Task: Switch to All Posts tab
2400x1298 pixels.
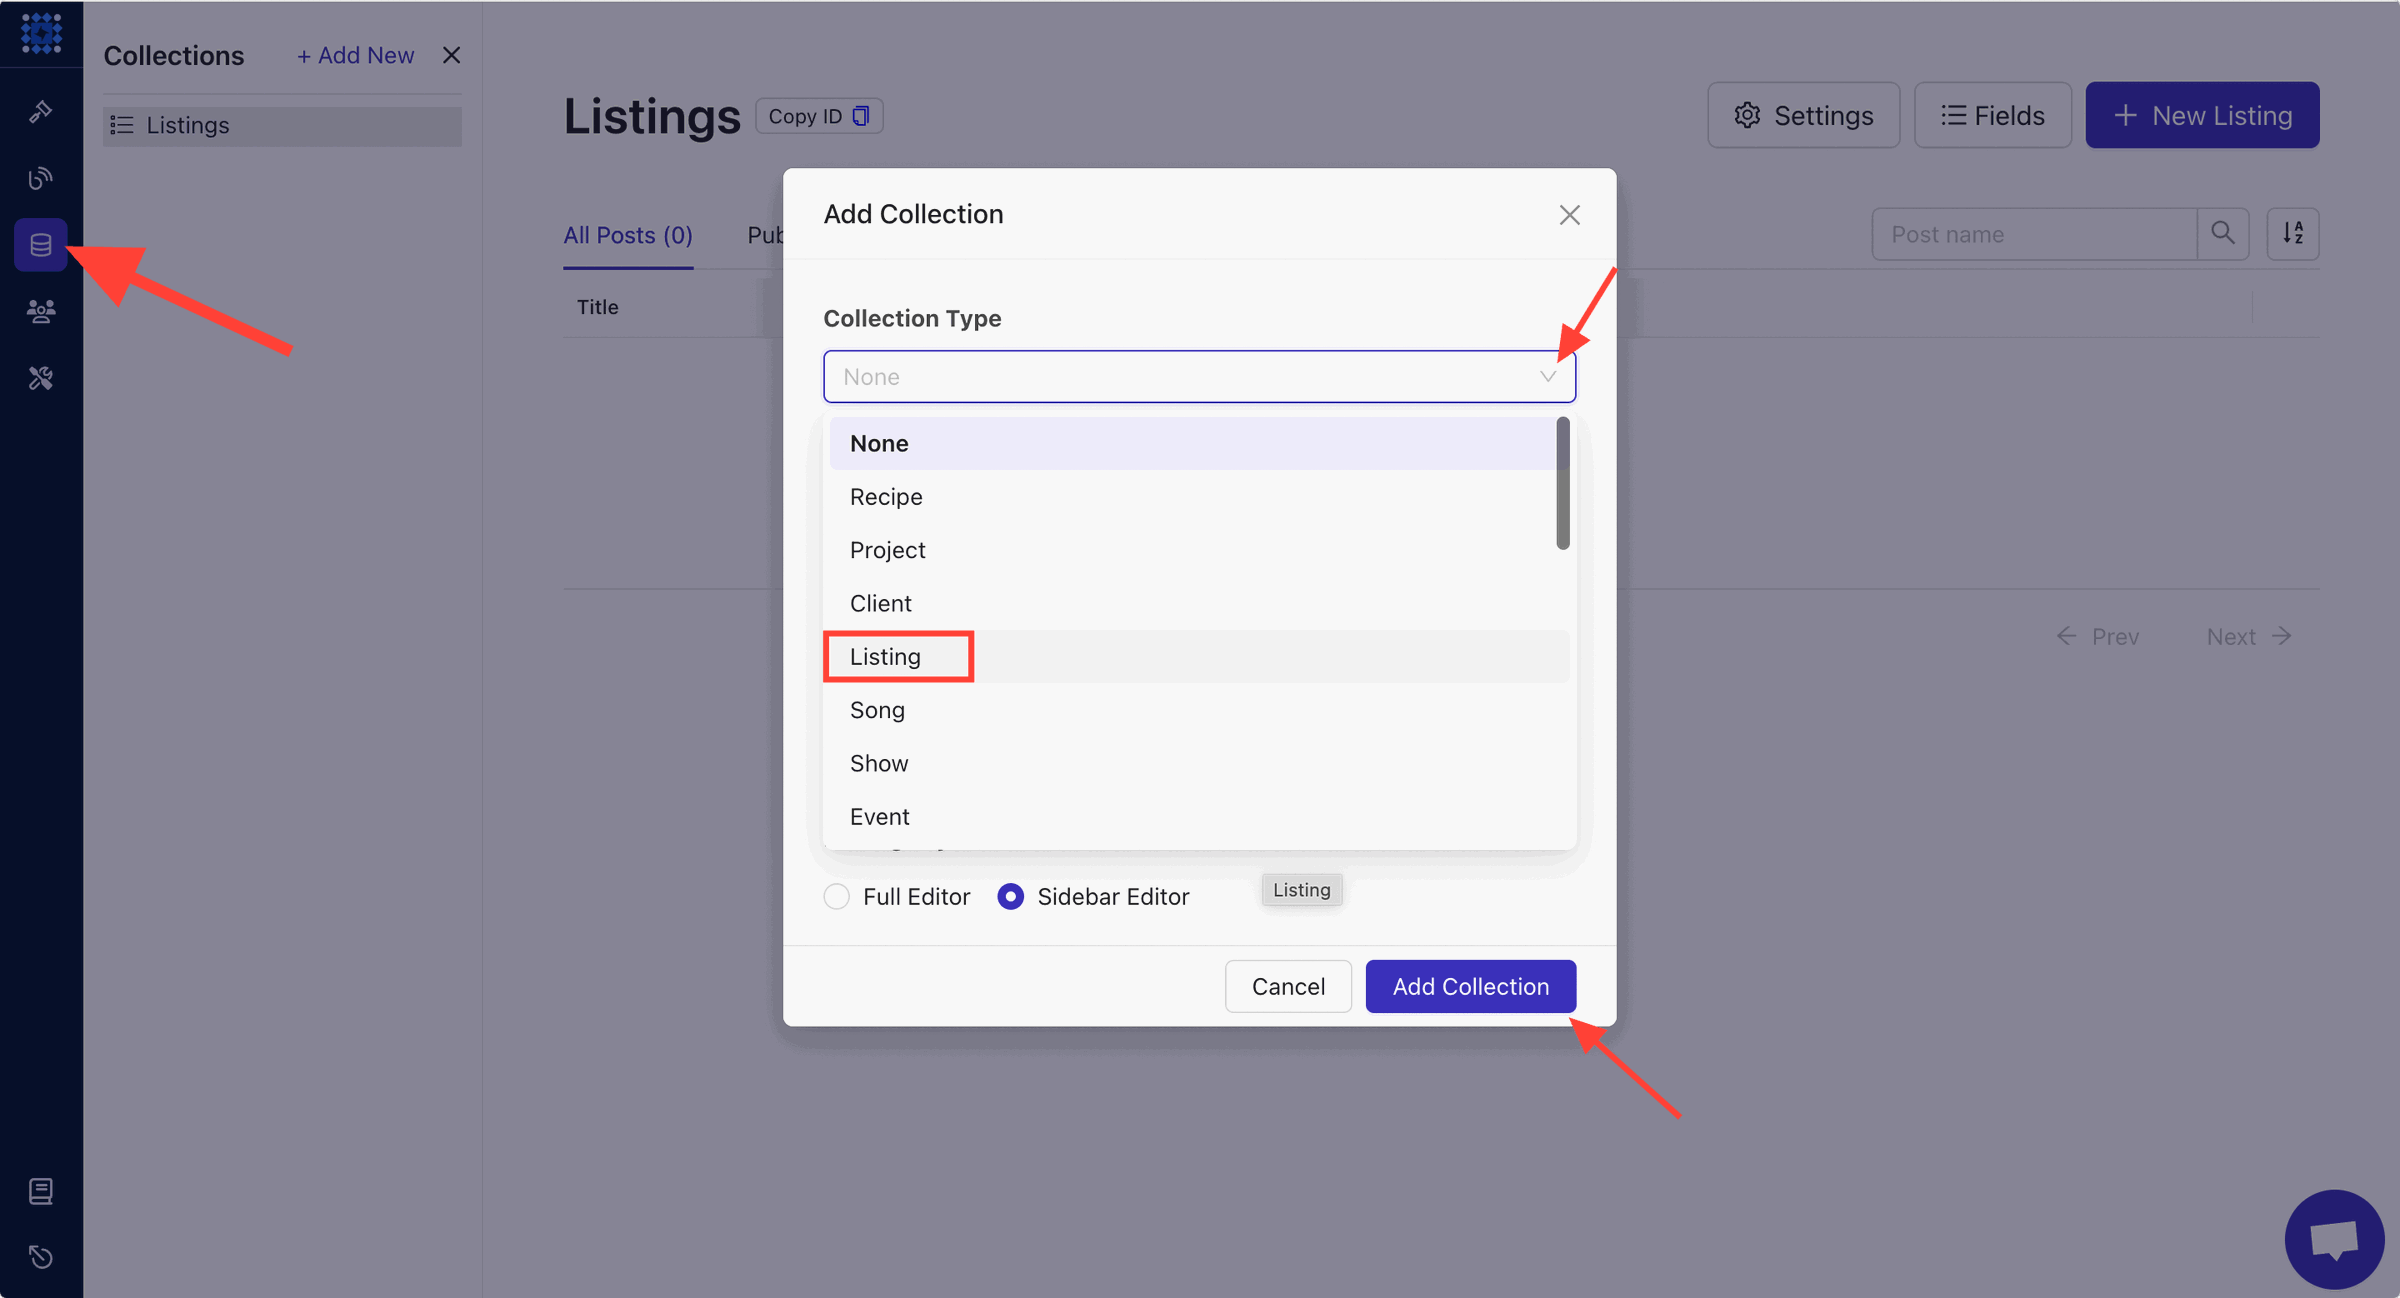Action: tap(628, 235)
